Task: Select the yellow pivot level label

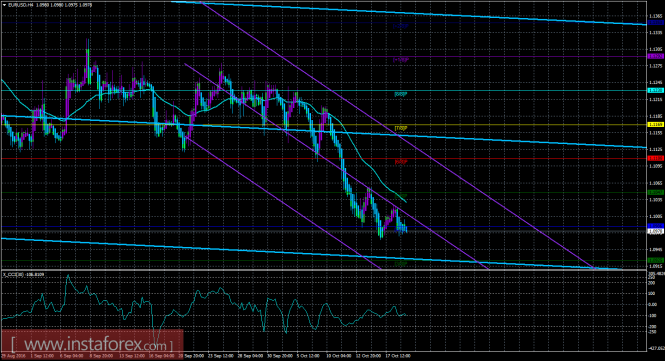Action: point(401,128)
